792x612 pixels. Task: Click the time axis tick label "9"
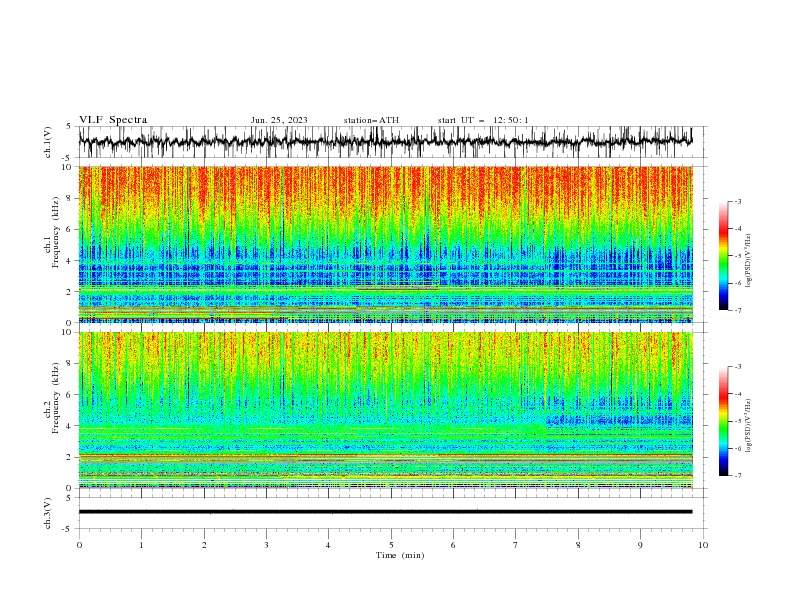click(x=640, y=545)
